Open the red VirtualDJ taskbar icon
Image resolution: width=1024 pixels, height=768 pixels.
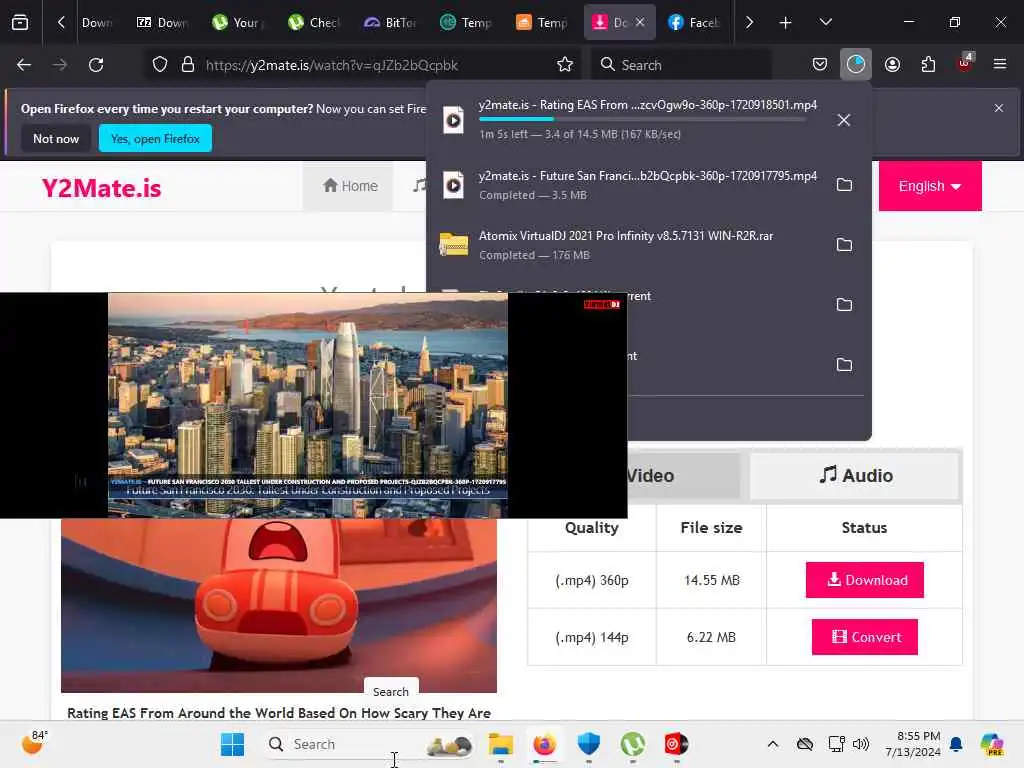click(x=677, y=744)
